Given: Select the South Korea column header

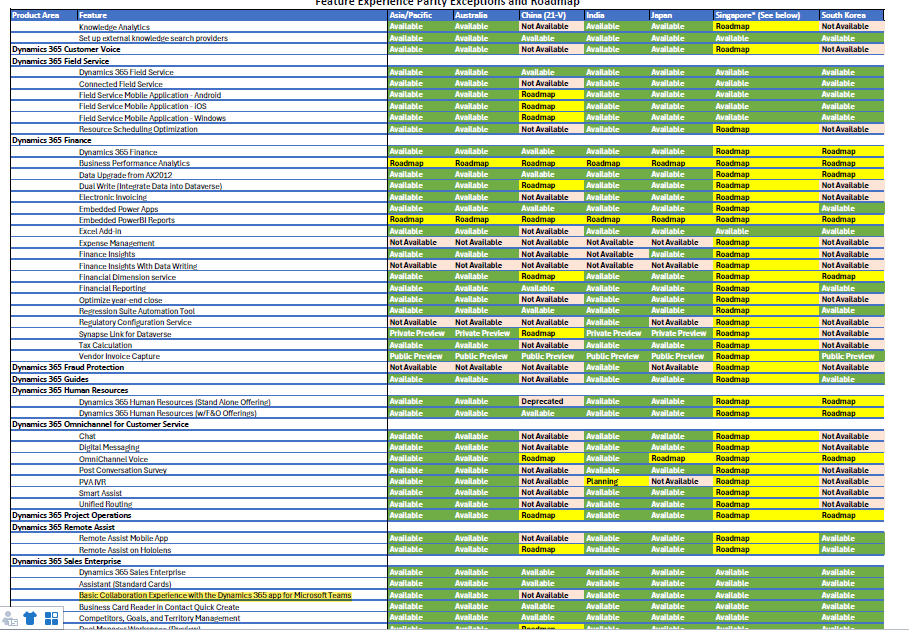Looking at the screenshot, I should pos(852,15).
